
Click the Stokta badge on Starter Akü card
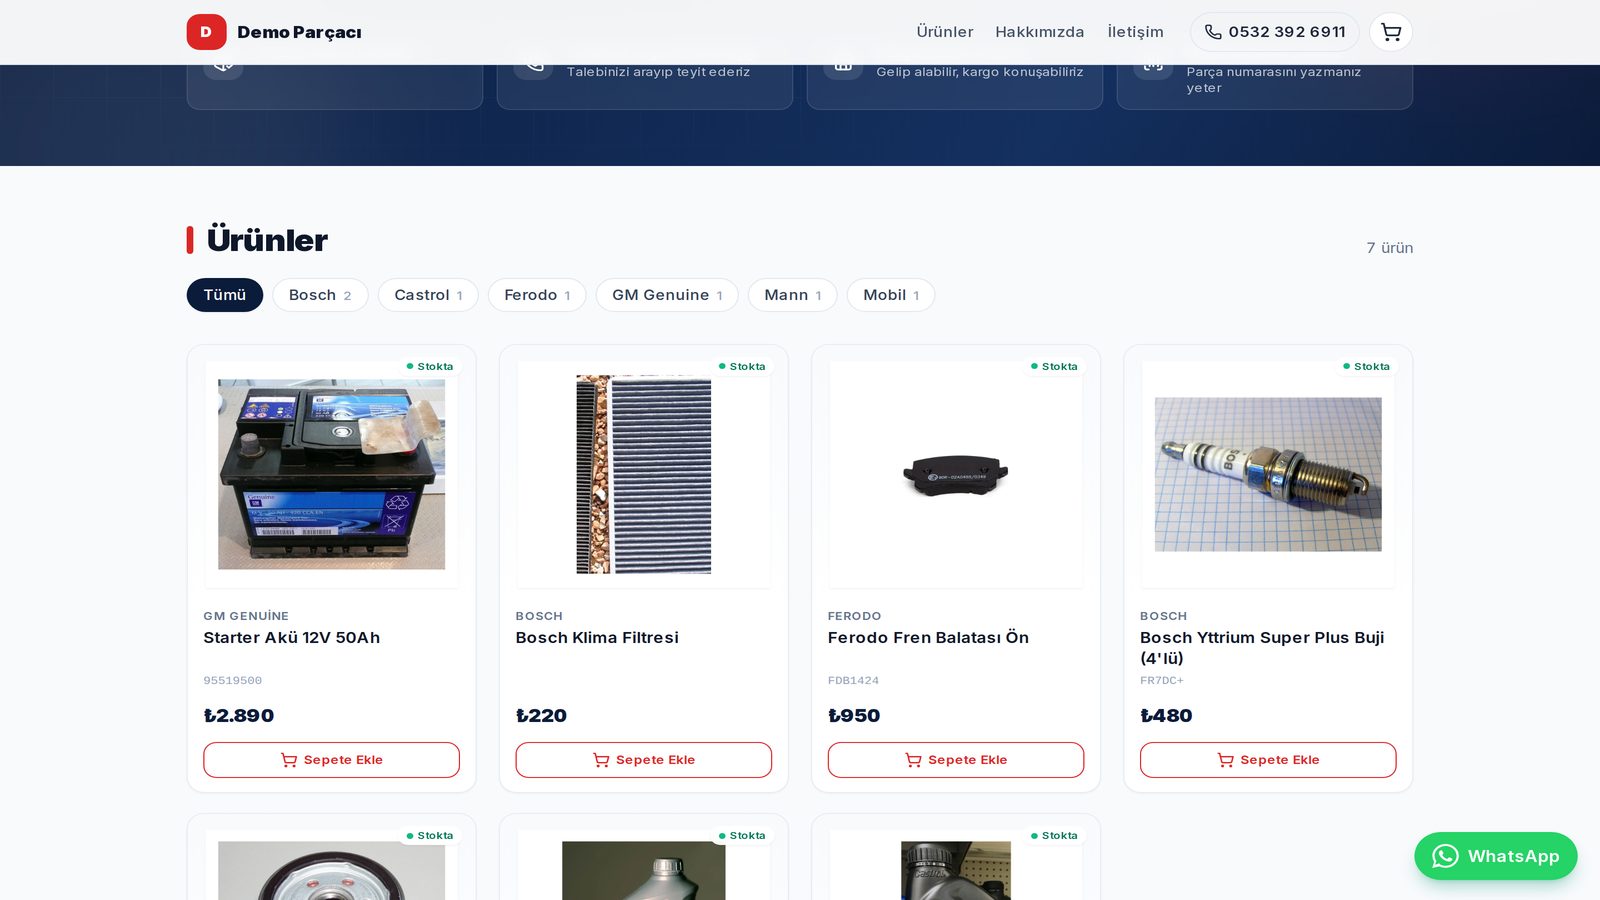430,367
